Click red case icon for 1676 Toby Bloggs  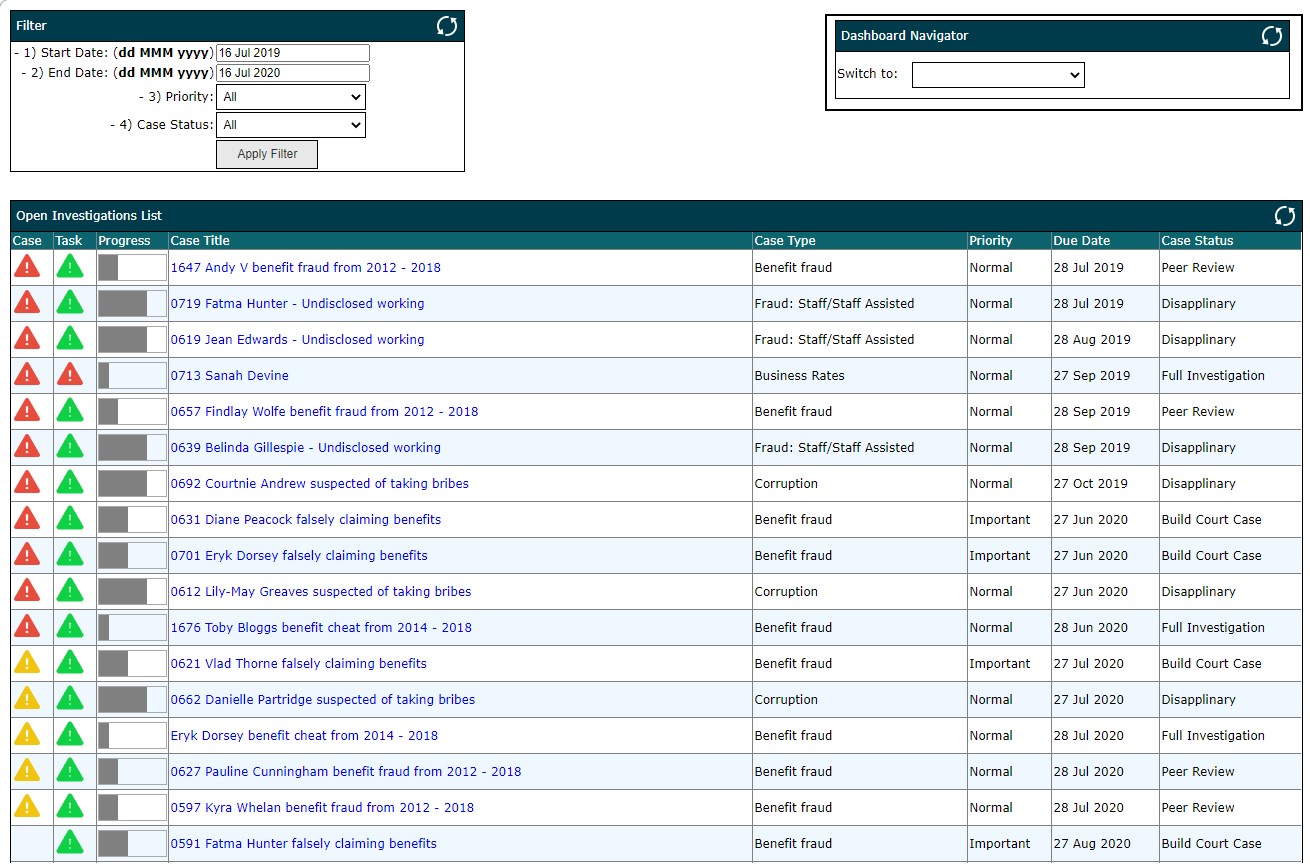click(x=27, y=627)
